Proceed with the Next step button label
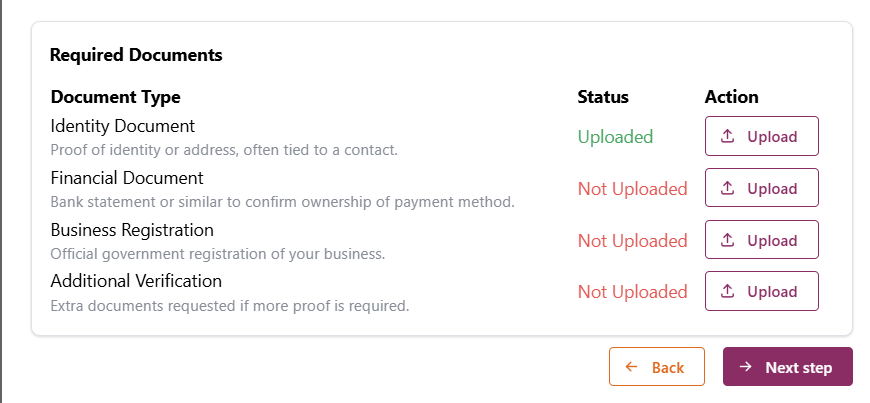 click(x=798, y=368)
